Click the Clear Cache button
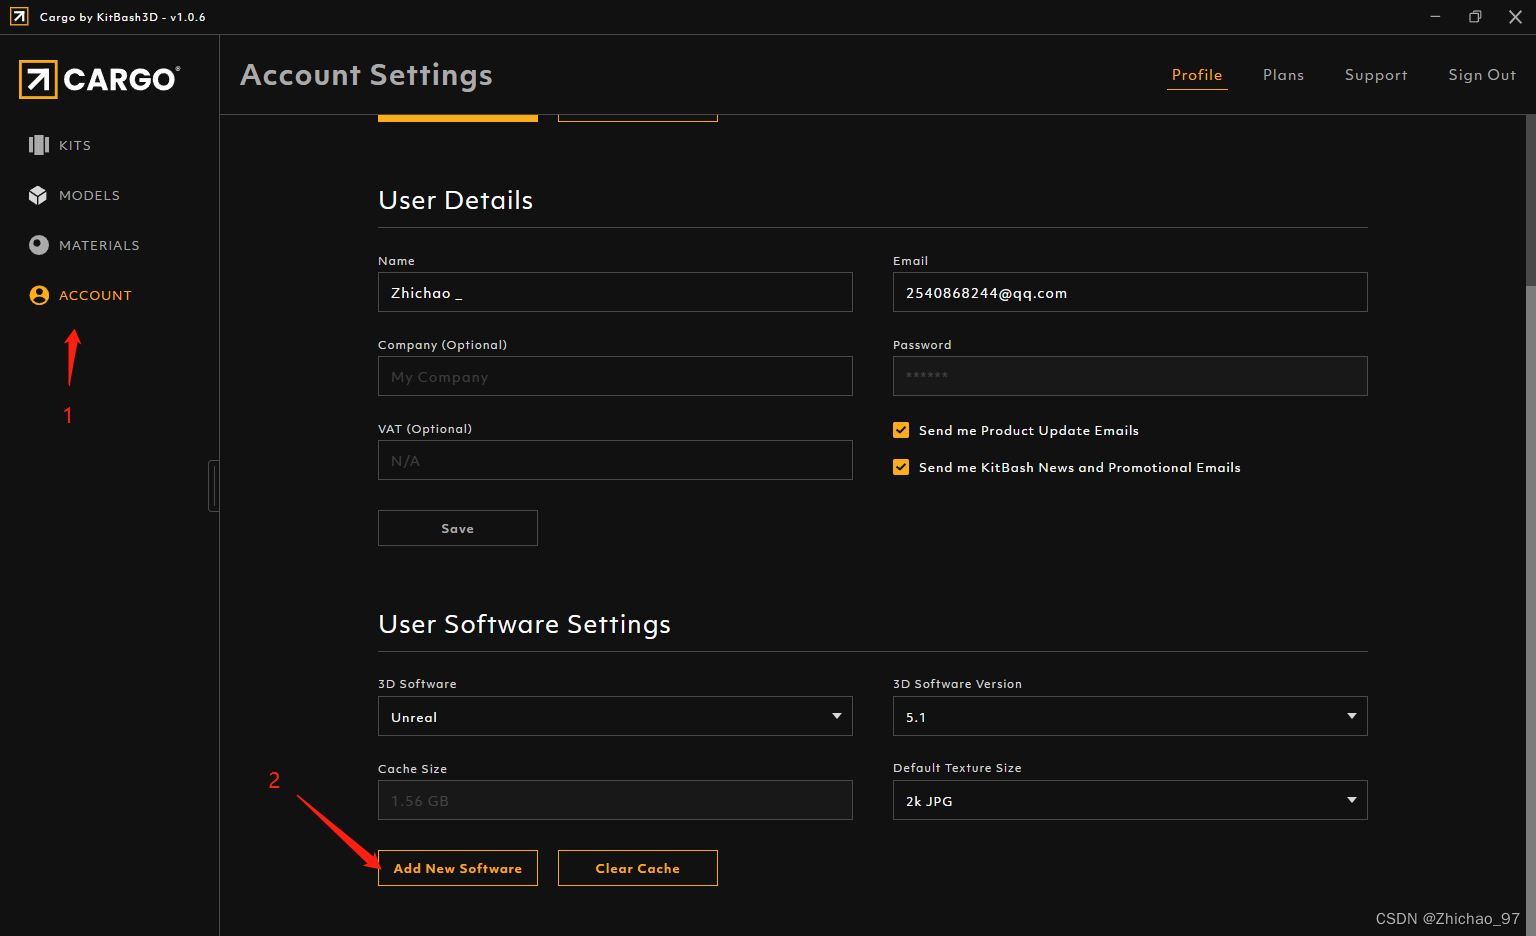This screenshot has height=936, width=1536. (x=638, y=868)
